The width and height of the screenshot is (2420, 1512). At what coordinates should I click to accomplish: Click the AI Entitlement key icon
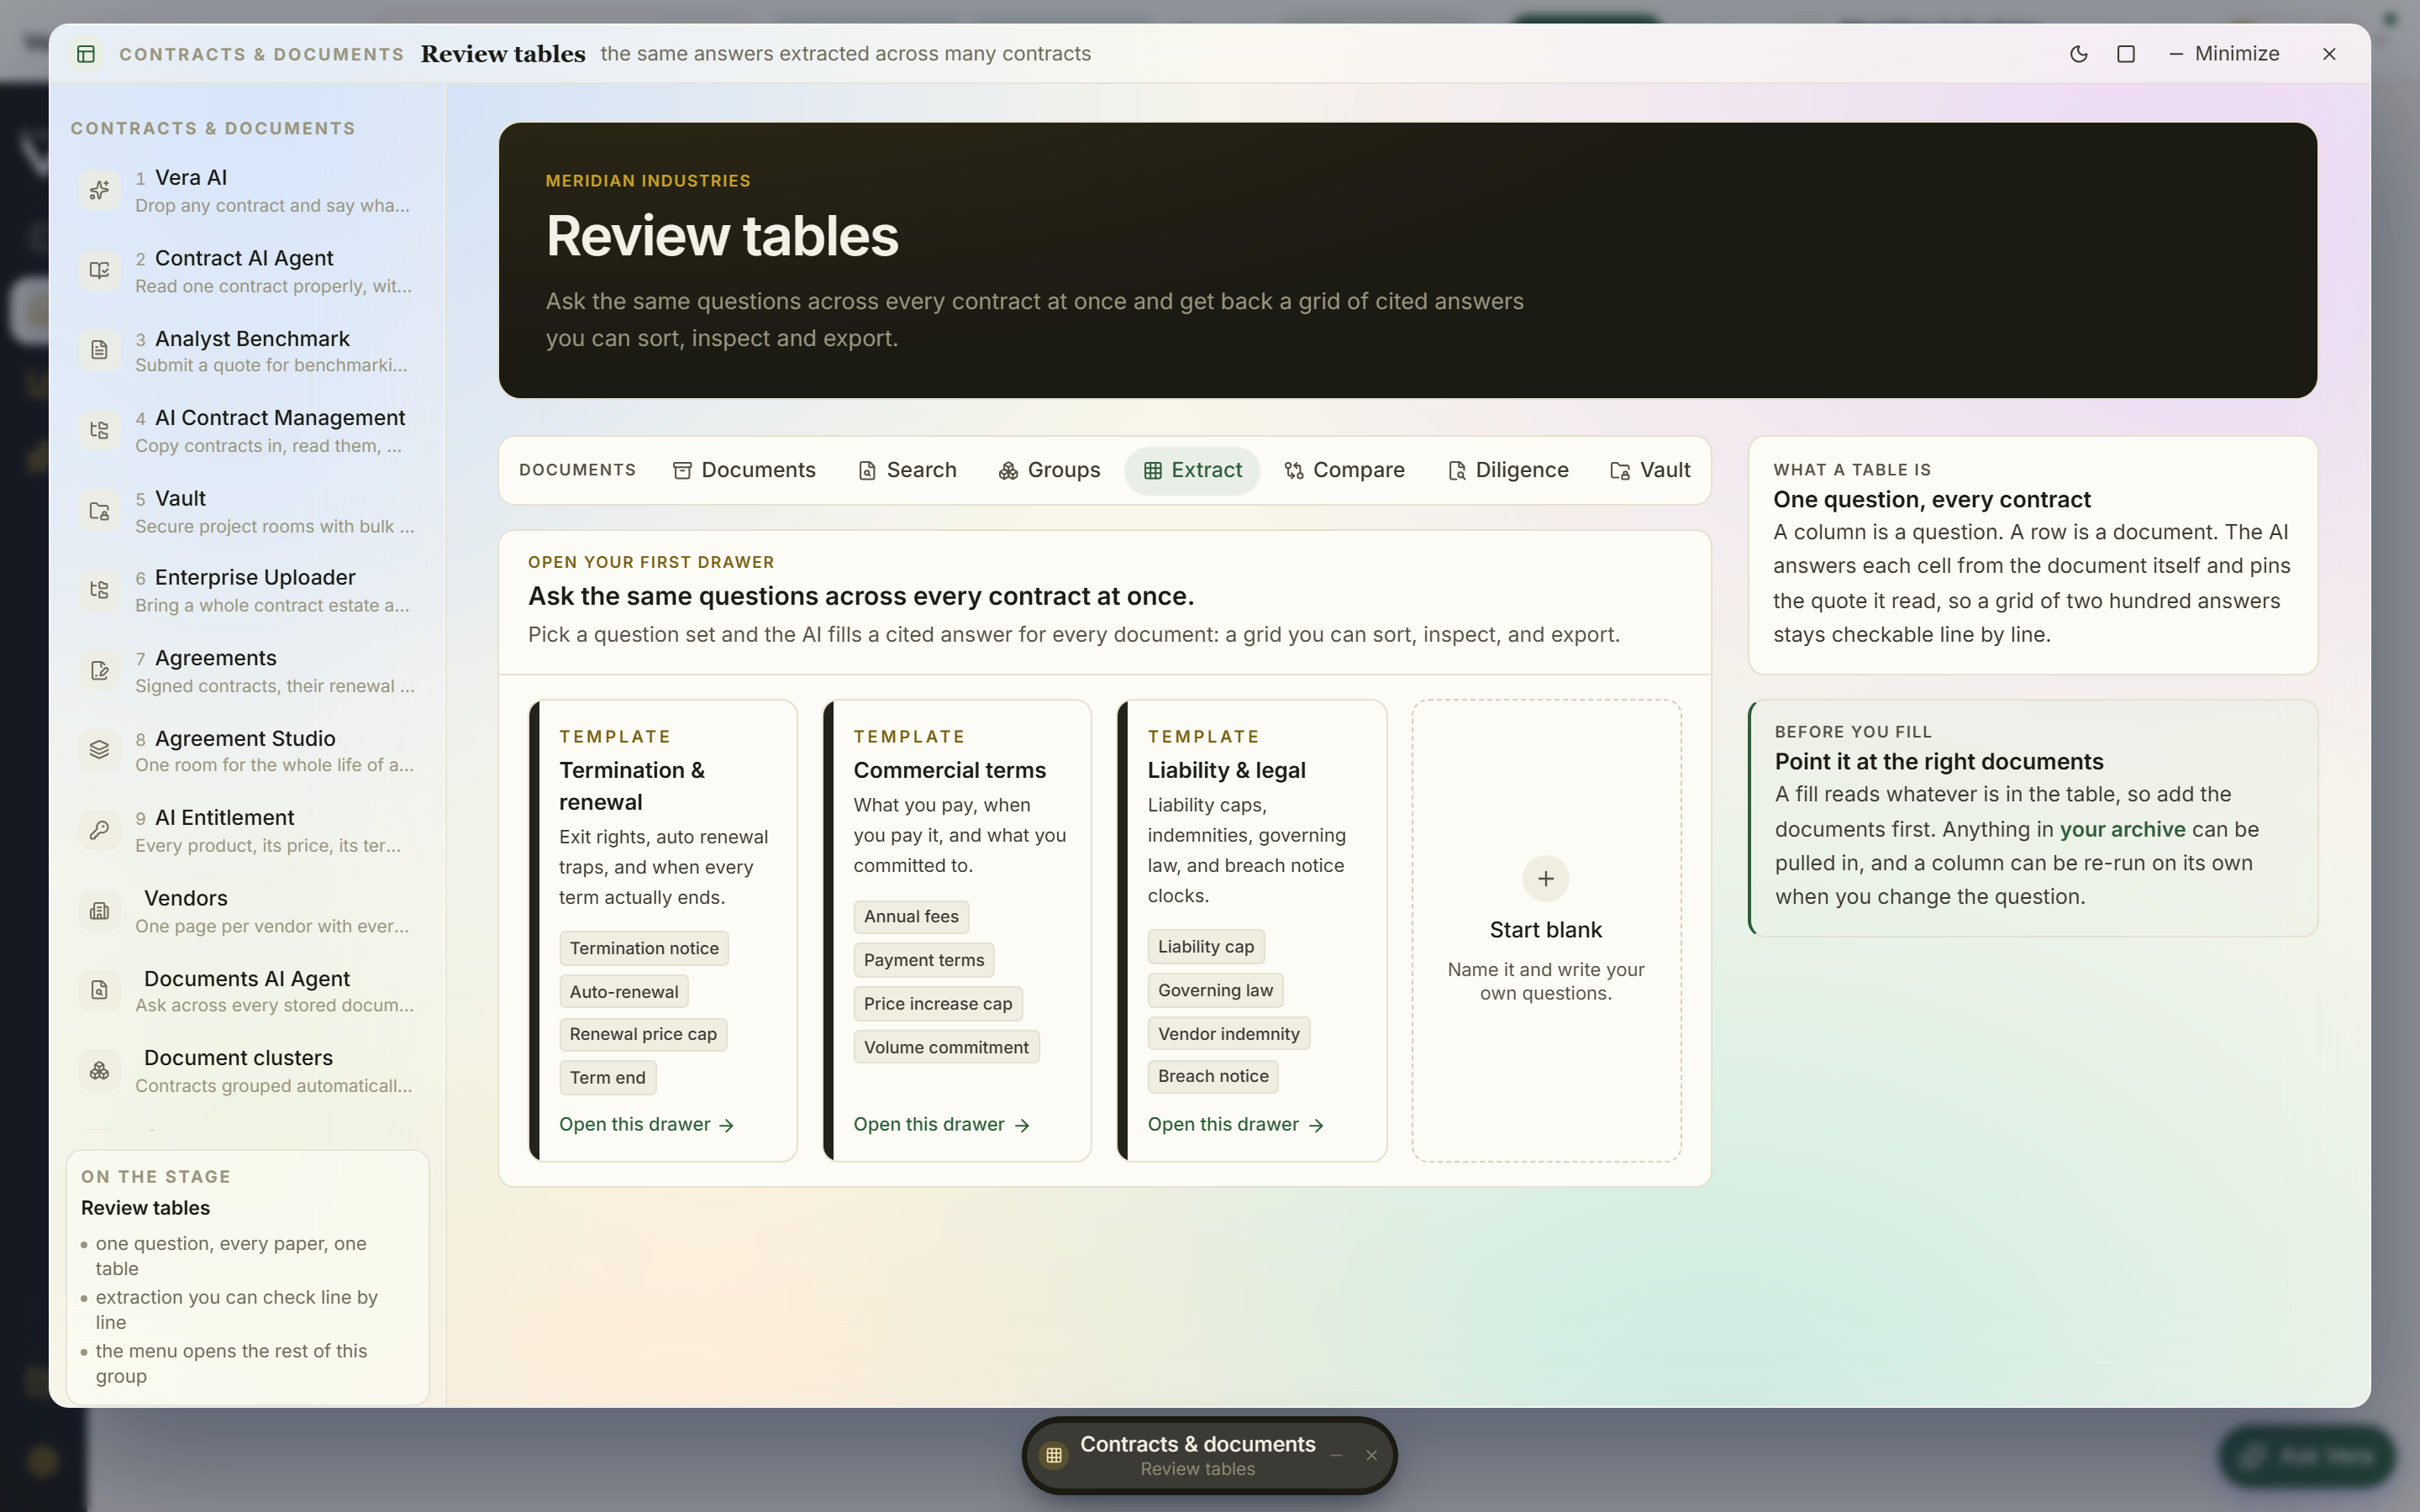pyautogui.click(x=99, y=830)
